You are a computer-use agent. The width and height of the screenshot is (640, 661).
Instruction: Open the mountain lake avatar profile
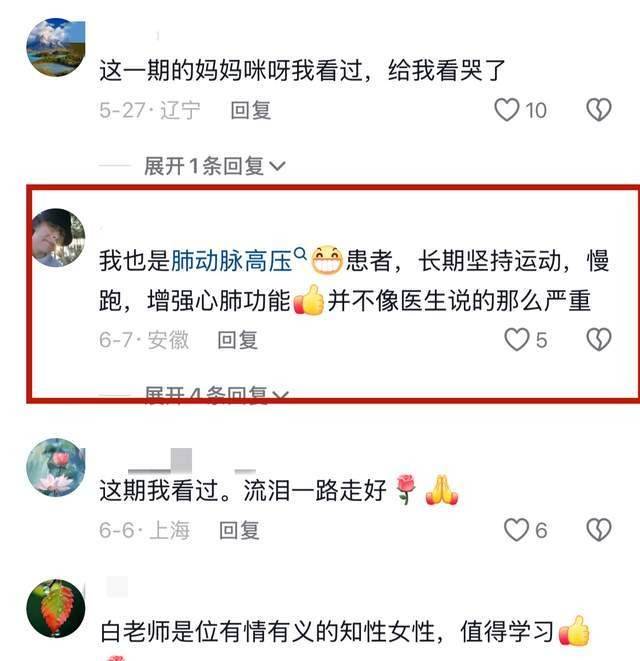[56, 47]
